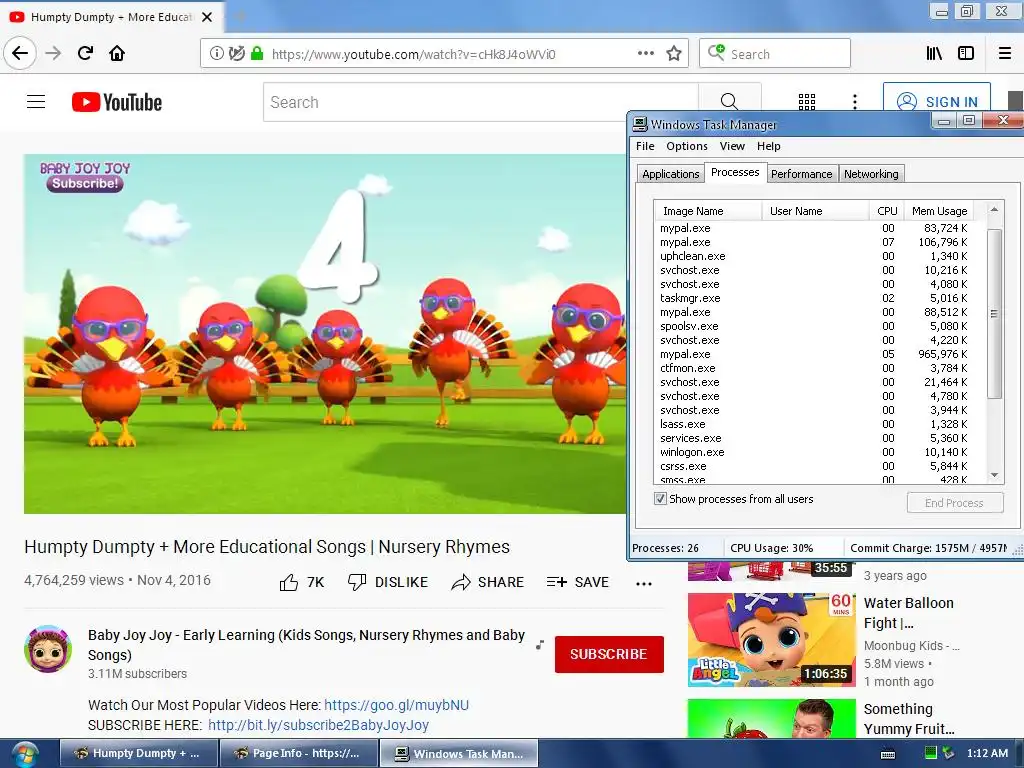Open the Options menu in Task Manager

[x=686, y=146]
